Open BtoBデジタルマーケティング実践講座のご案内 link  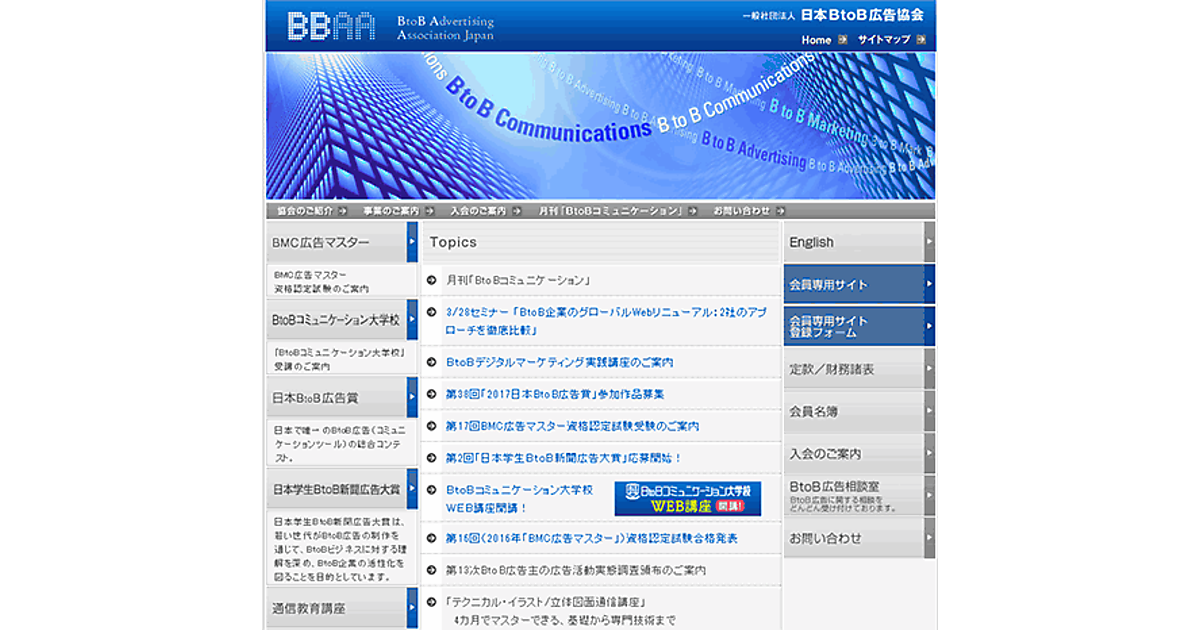(x=560, y=362)
